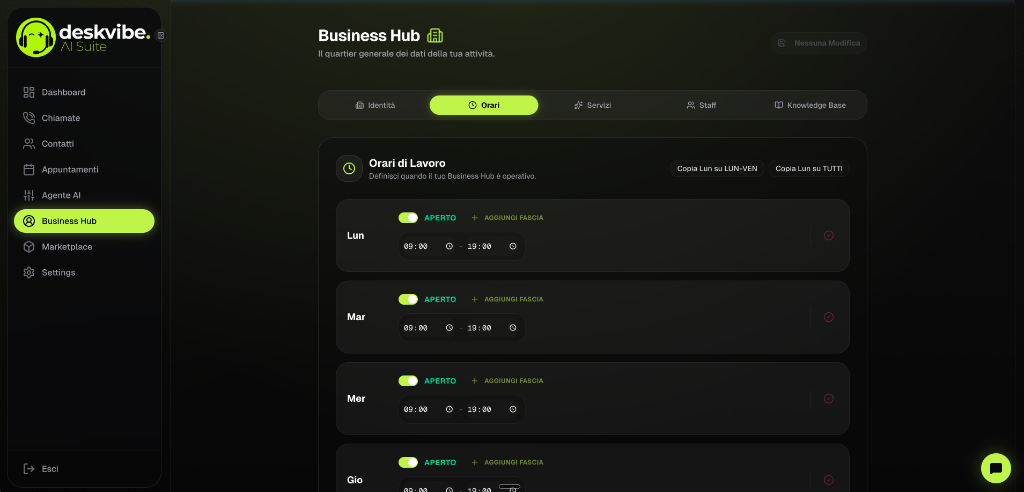The width and height of the screenshot is (1024, 492).
Task: Click the Nessuna Modifica save button
Action: click(x=819, y=43)
